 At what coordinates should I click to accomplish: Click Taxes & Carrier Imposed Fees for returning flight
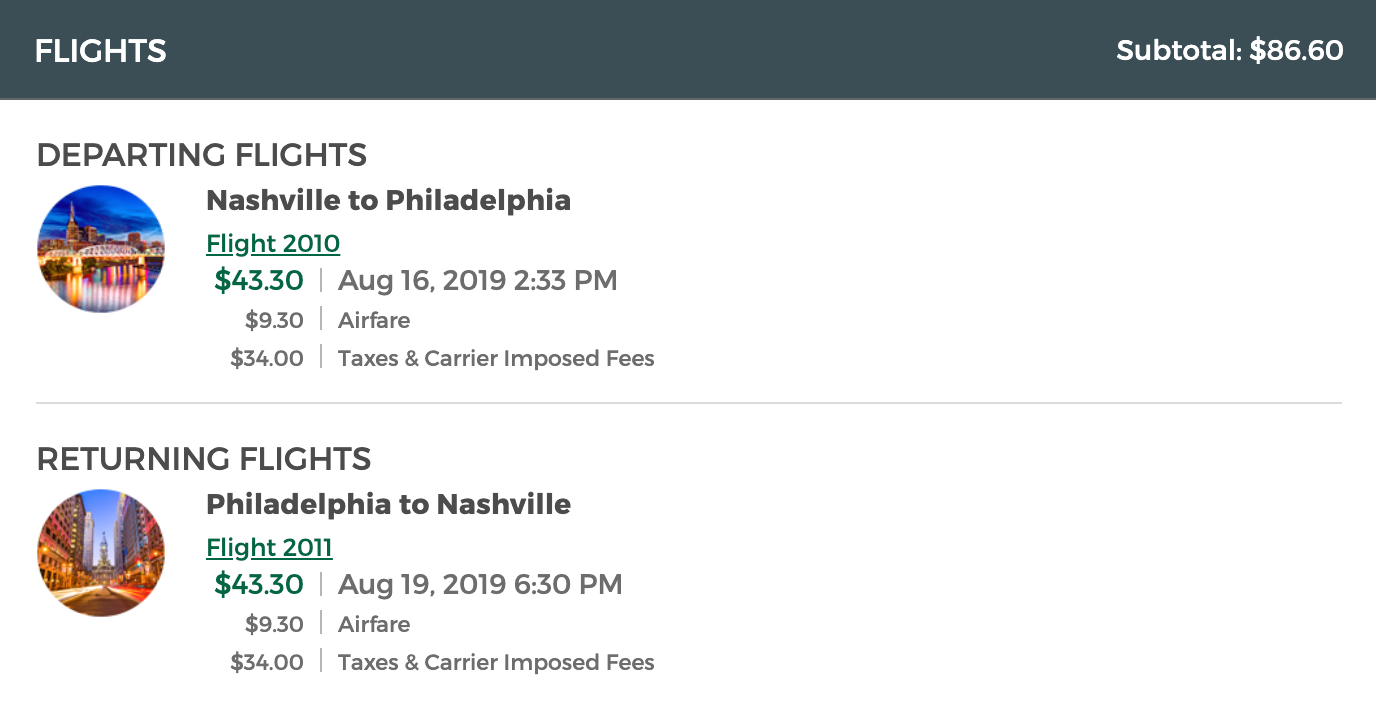[x=496, y=662]
